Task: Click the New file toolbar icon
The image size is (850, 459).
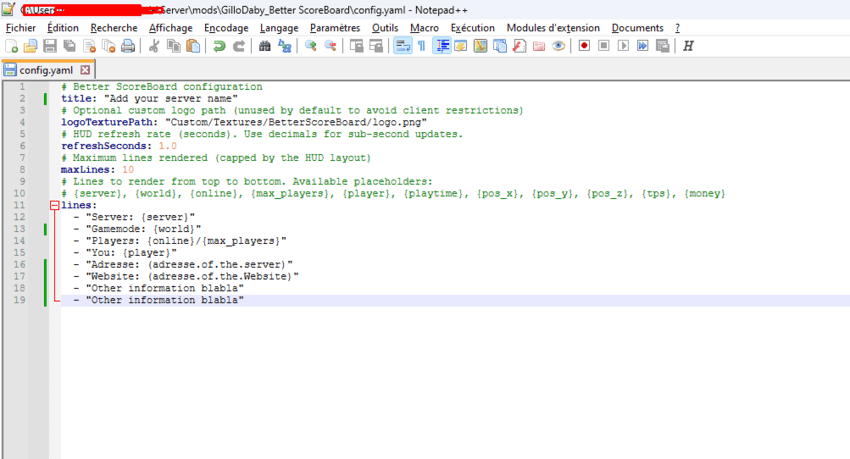Action: pos(12,46)
